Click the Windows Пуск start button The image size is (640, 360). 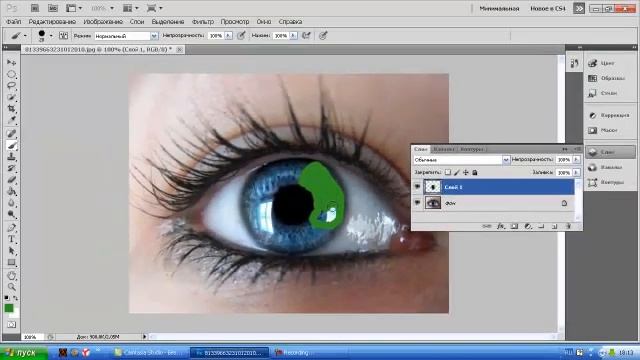tap(24, 352)
